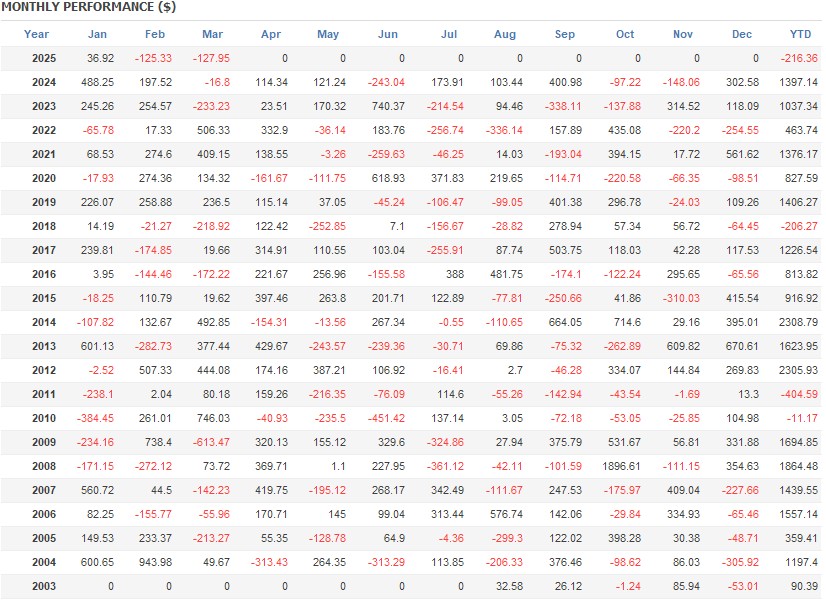Click 2011 YTD loss -404.59

tap(799, 394)
